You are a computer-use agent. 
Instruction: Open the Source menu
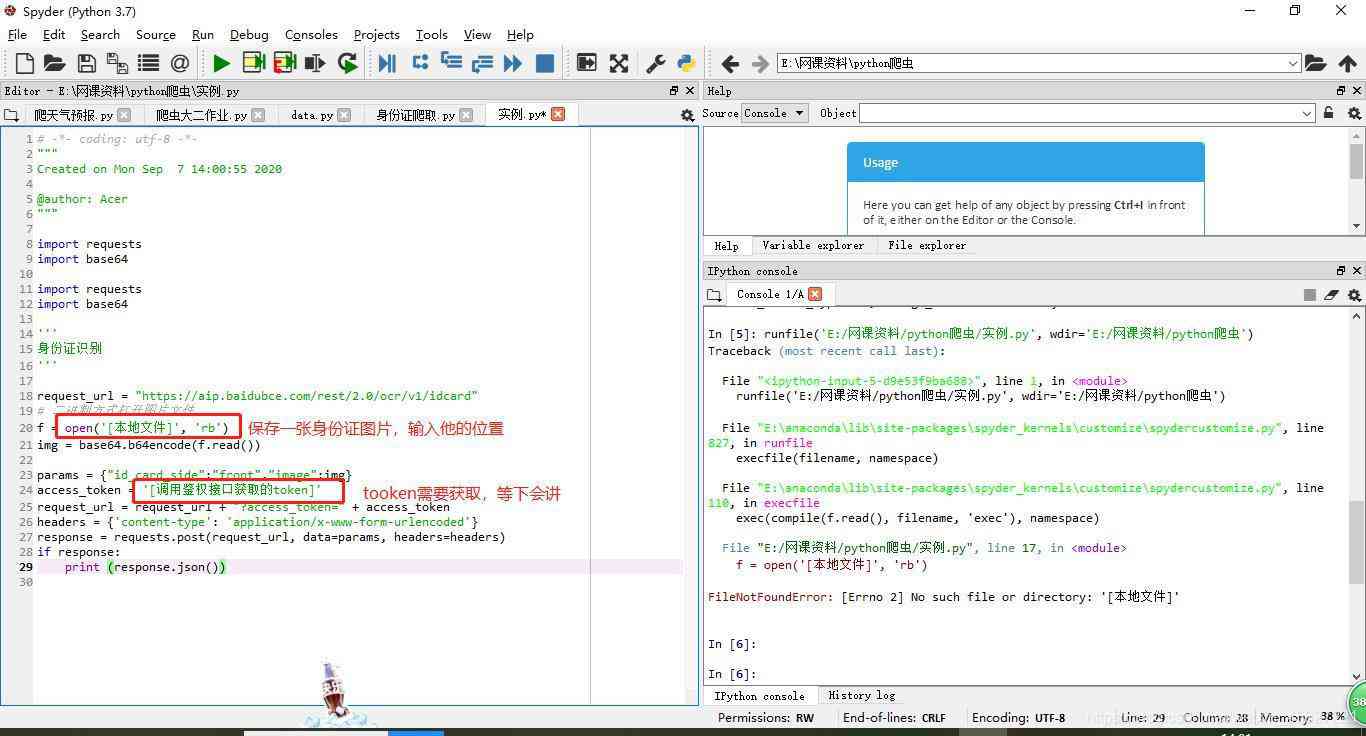pyautogui.click(x=155, y=34)
